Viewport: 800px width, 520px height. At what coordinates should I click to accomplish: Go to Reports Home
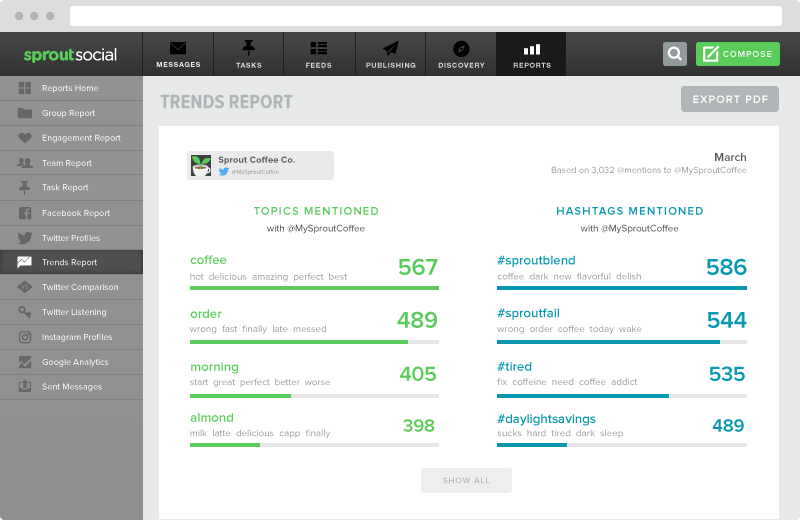click(71, 88)
